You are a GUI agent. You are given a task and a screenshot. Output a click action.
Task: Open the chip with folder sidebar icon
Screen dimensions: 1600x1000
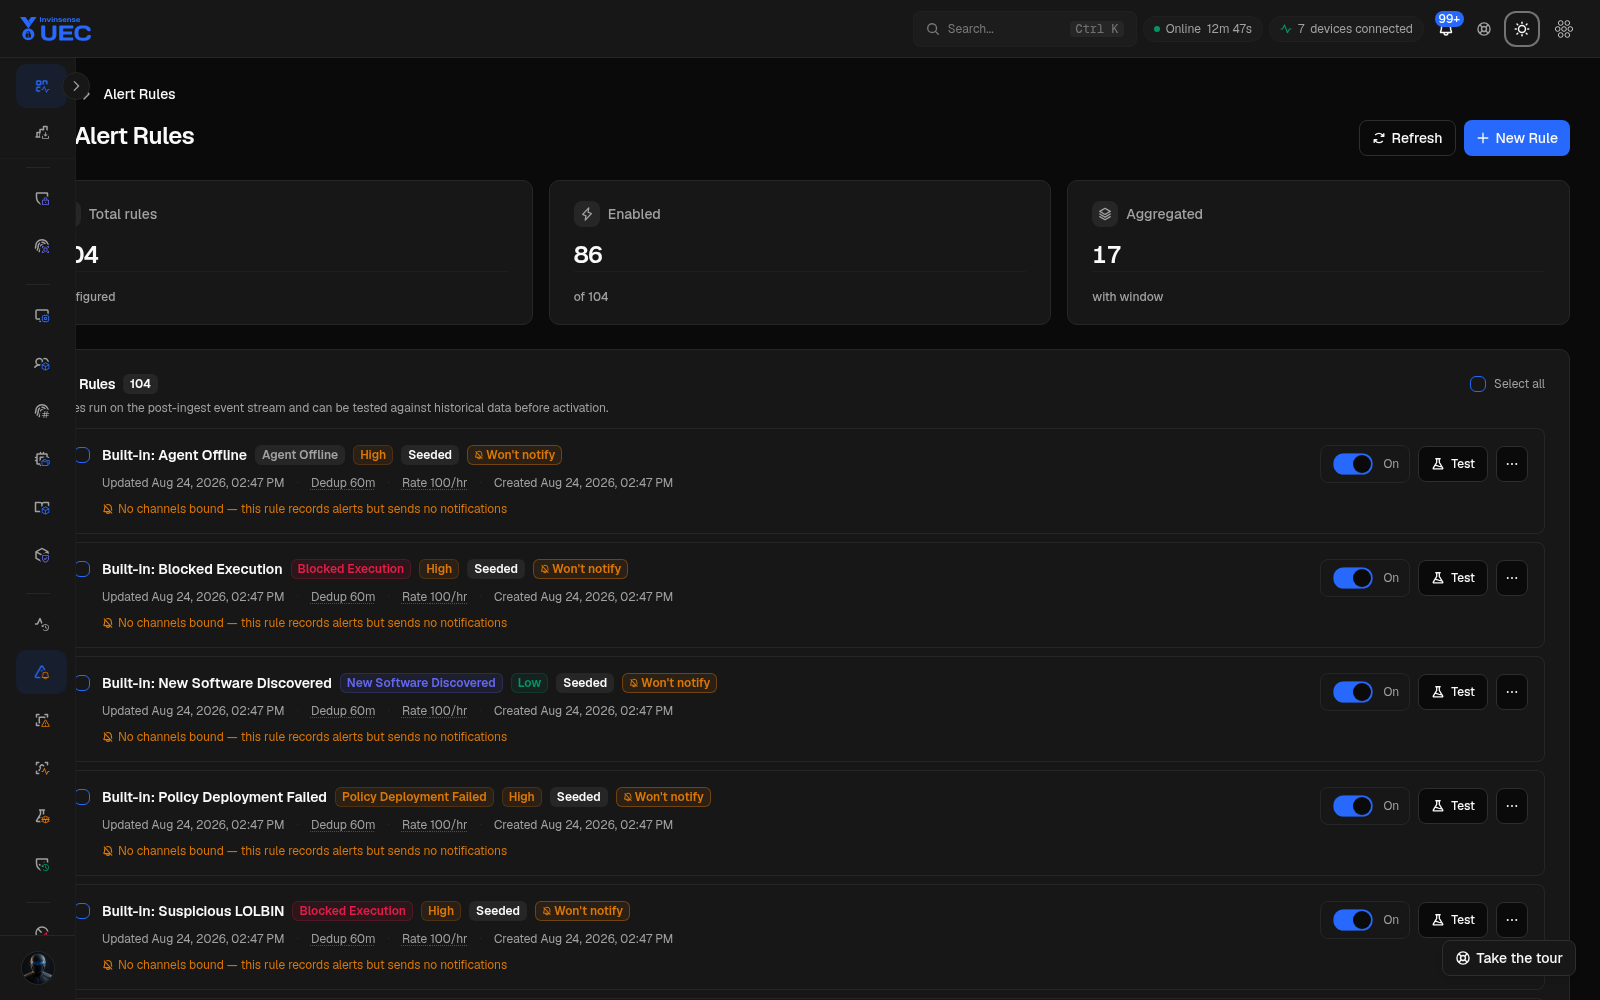click(41, 459)
